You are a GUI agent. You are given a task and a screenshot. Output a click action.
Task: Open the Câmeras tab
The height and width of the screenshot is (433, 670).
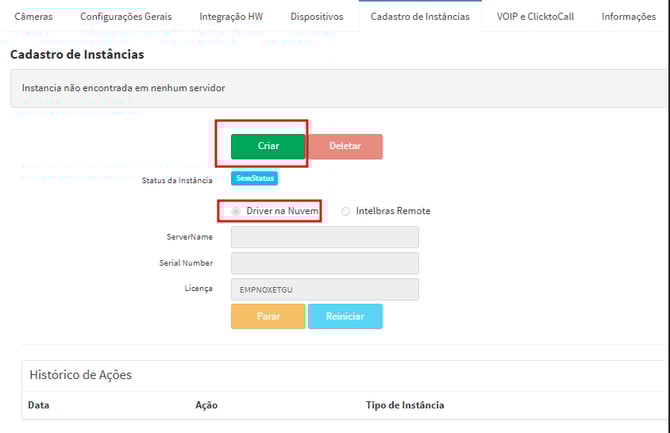pyautogui.click(x=33, y=17)
